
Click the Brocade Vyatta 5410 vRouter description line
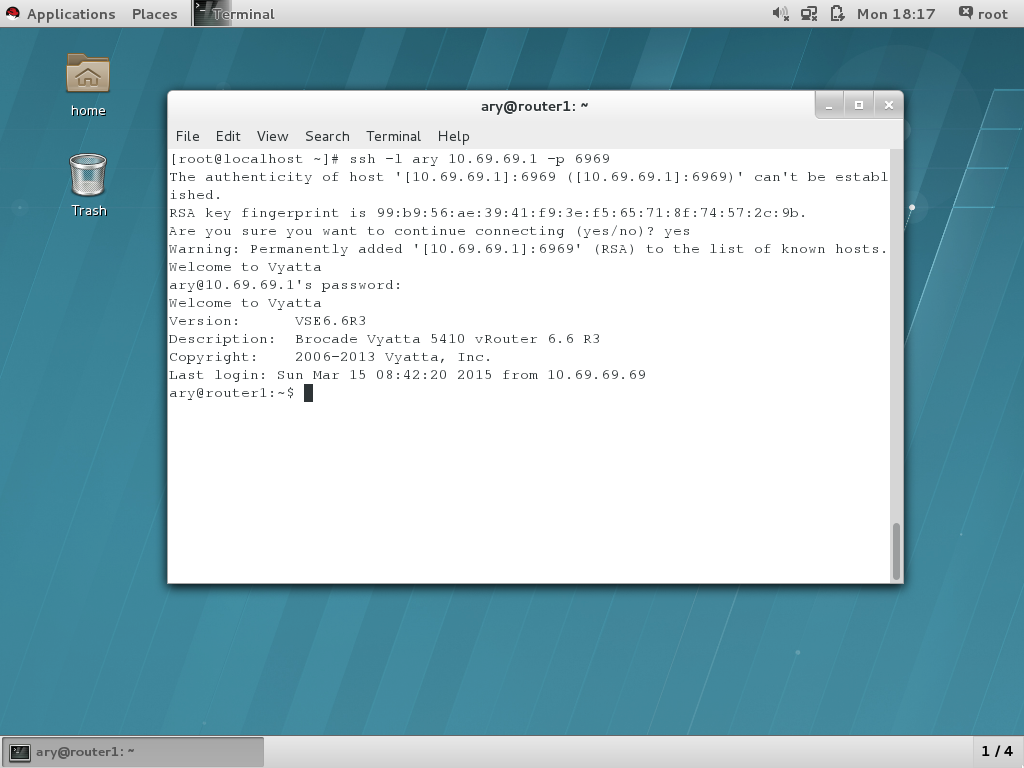tap(384, 339)
